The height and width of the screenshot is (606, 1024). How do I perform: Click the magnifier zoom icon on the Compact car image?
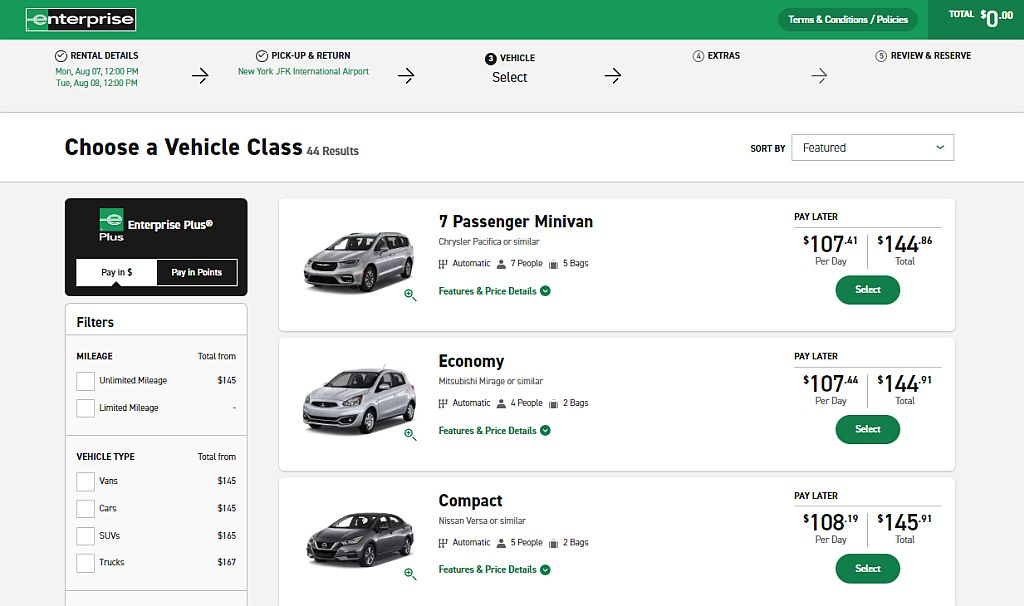point(410,573)
